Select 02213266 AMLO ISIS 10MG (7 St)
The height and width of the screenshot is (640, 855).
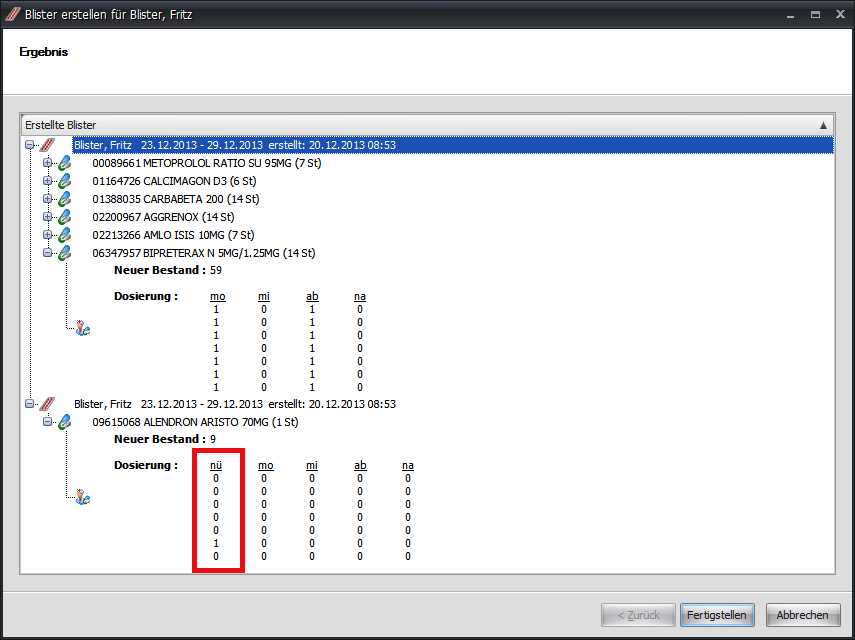[x=173, y=235]
